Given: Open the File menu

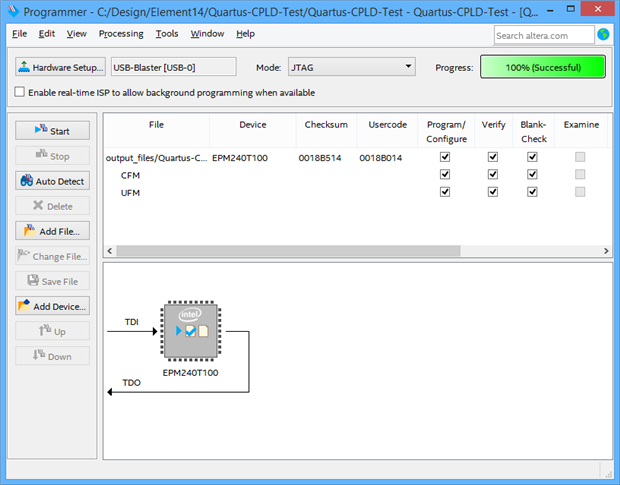Looking at the screenshot, I should pyautogui.click(x=19, y=34).
